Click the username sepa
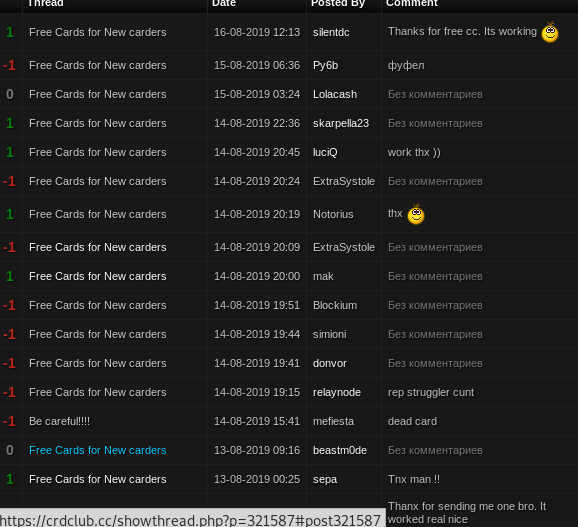Screen dimensions: 578x527 pos(325,479)
